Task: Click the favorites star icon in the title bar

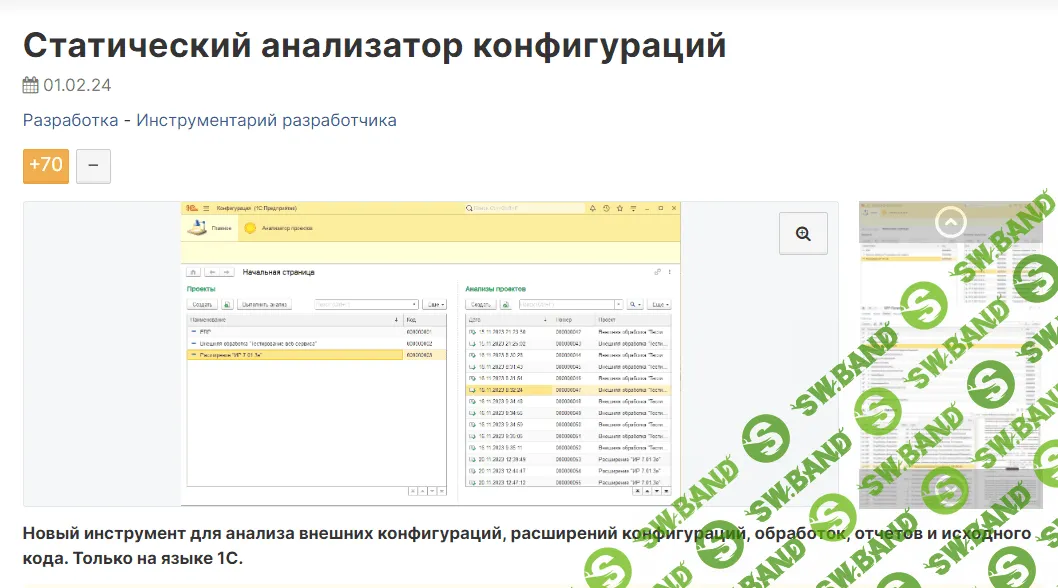Action: 620,208
